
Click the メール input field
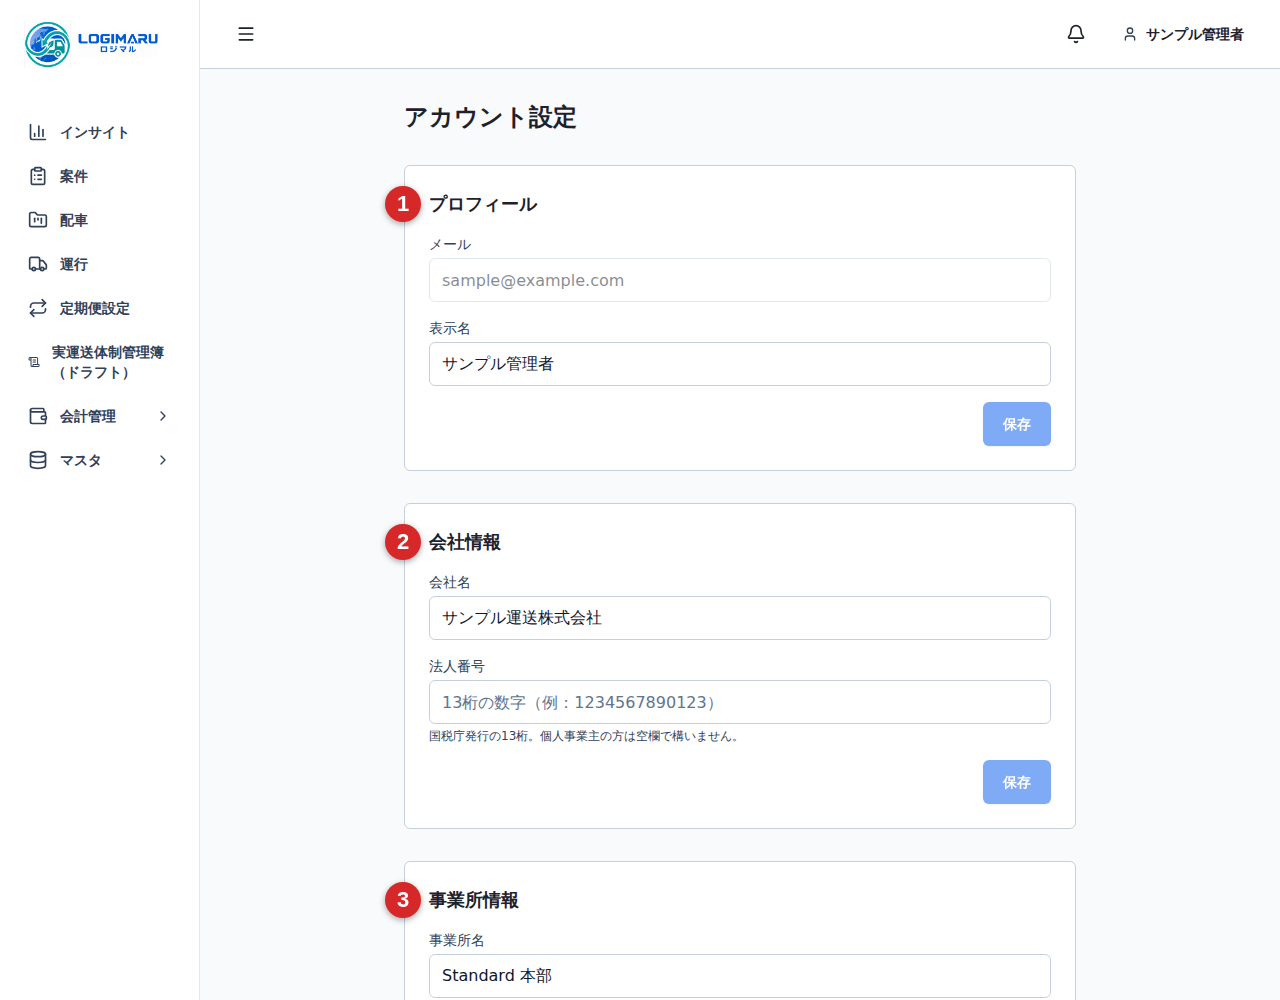[x=740, y=280]
